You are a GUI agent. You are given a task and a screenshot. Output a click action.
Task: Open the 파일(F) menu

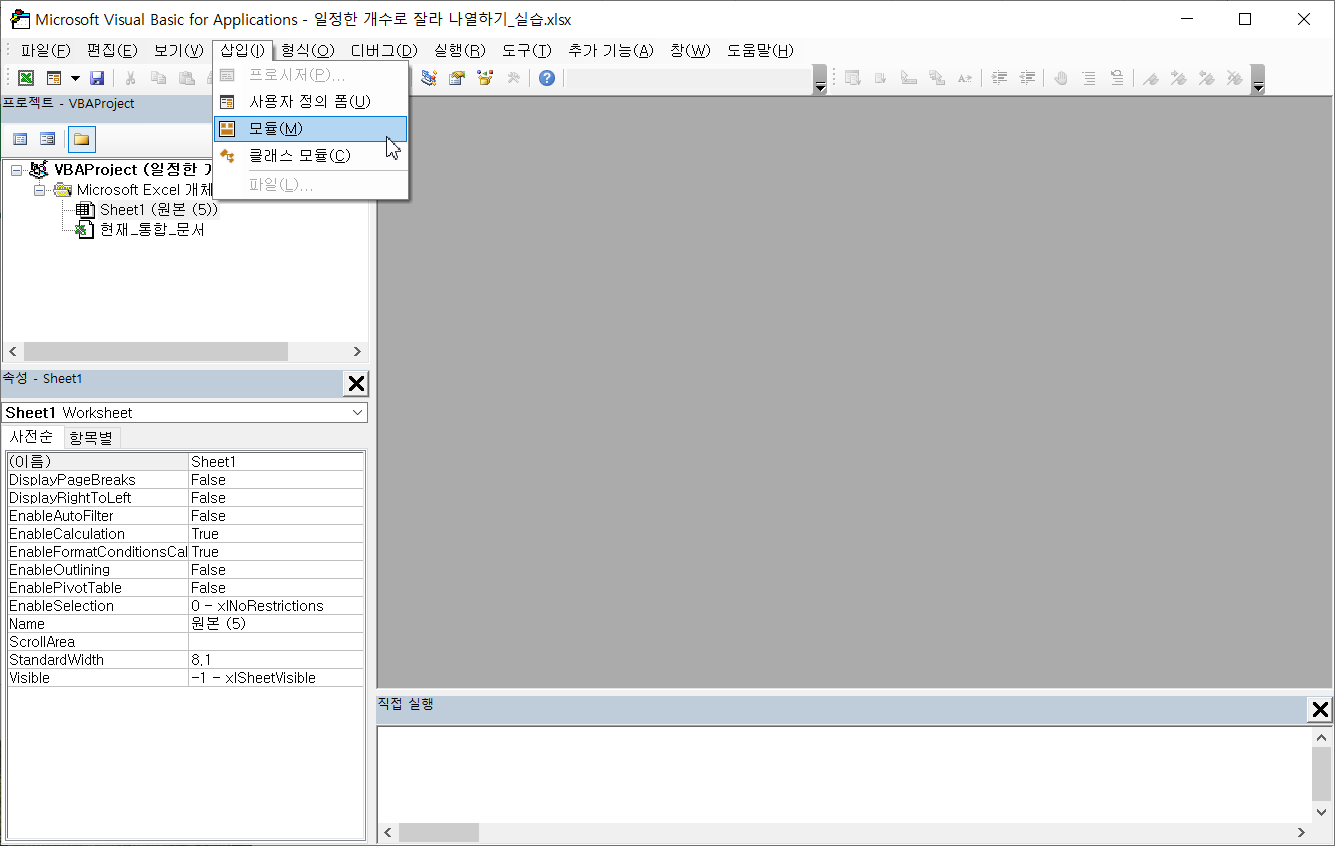point(46,50)
